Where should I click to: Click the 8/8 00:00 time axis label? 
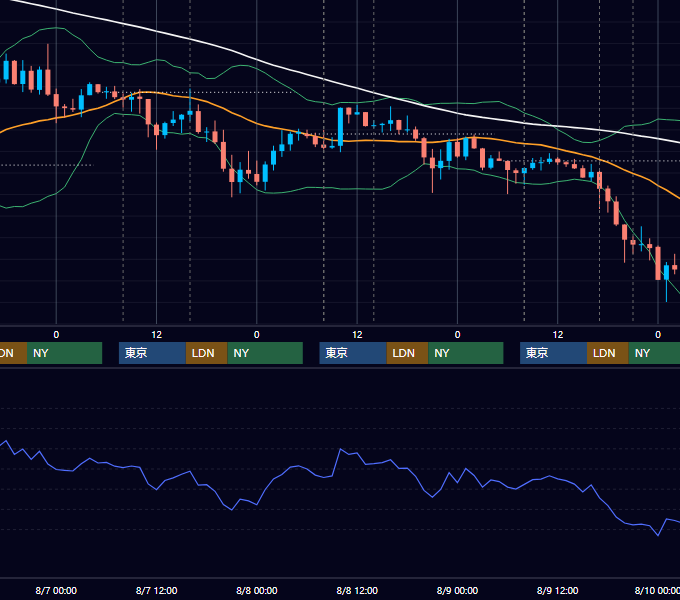pos(257,590)
